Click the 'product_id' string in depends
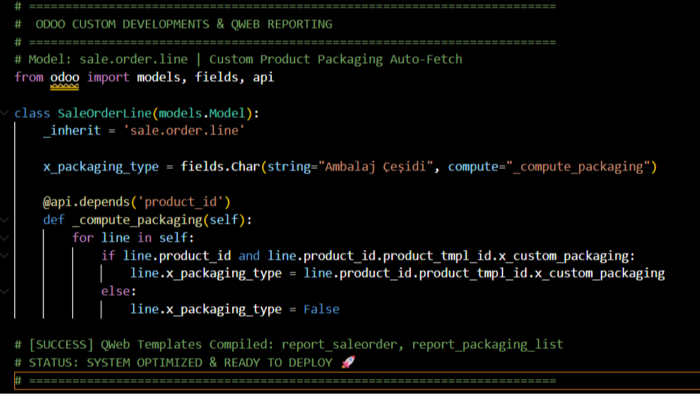Viewport: 700px width, 394px height. point(180,202)
